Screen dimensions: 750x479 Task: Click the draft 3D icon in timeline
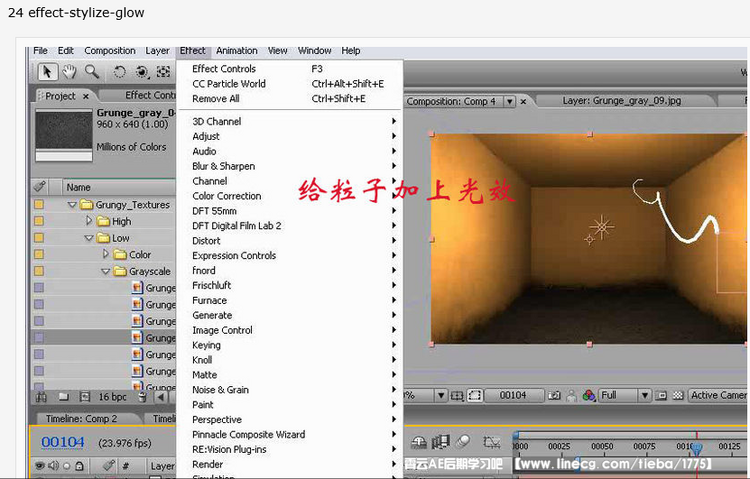coord(440,442)
